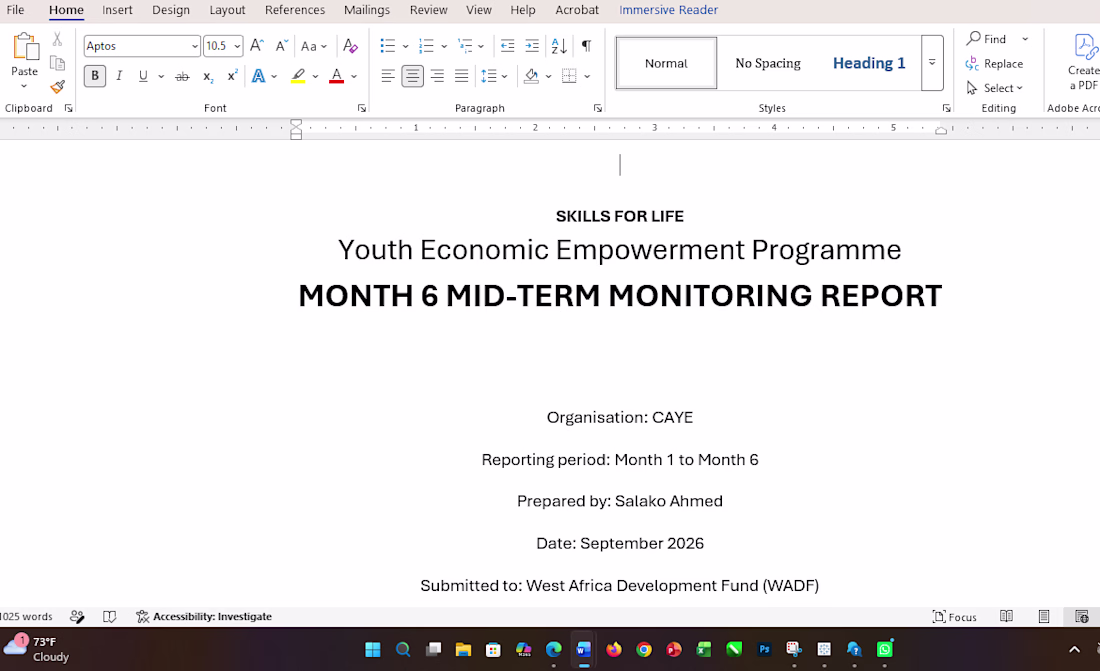Apply strikethrough formatting

tap(182, 76)
